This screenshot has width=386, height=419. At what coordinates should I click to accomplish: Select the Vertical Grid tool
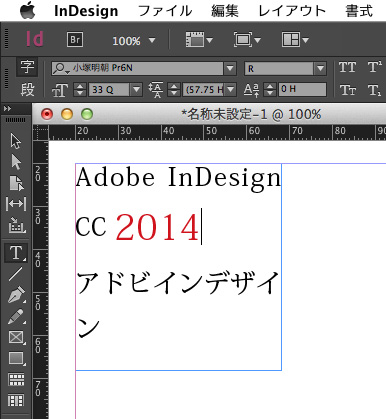click(16, 400)
